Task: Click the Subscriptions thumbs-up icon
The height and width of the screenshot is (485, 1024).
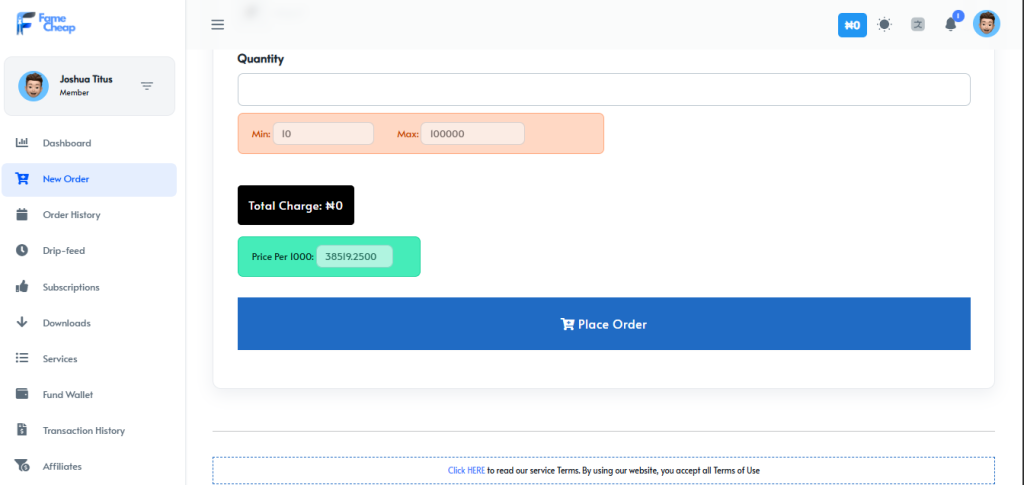Action: [x=22, y=286]
